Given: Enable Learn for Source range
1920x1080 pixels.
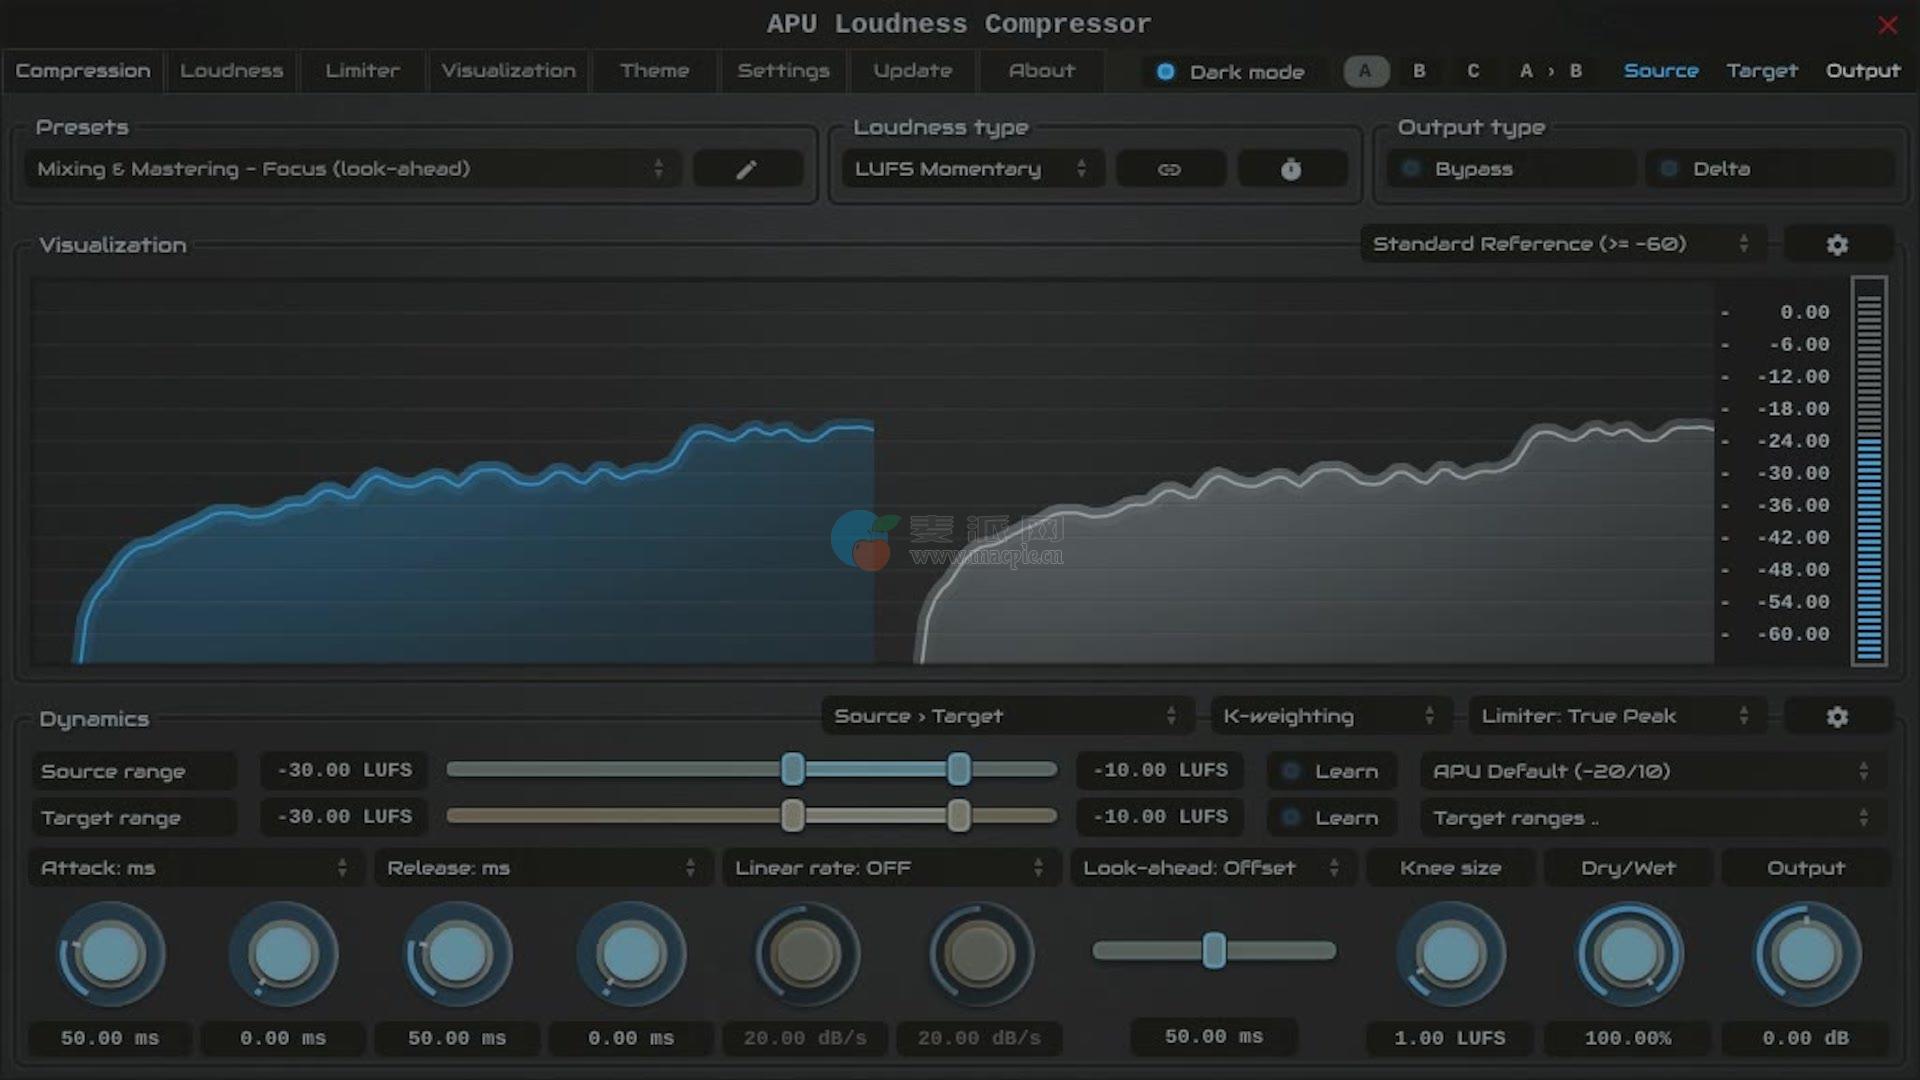Looking at the screenshot, I should pyautogui.click(x=1332, y=771).
